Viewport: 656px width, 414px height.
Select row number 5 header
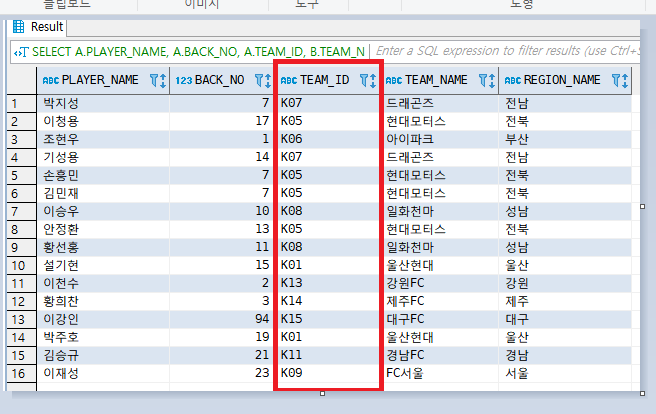[x=22, y=175]
